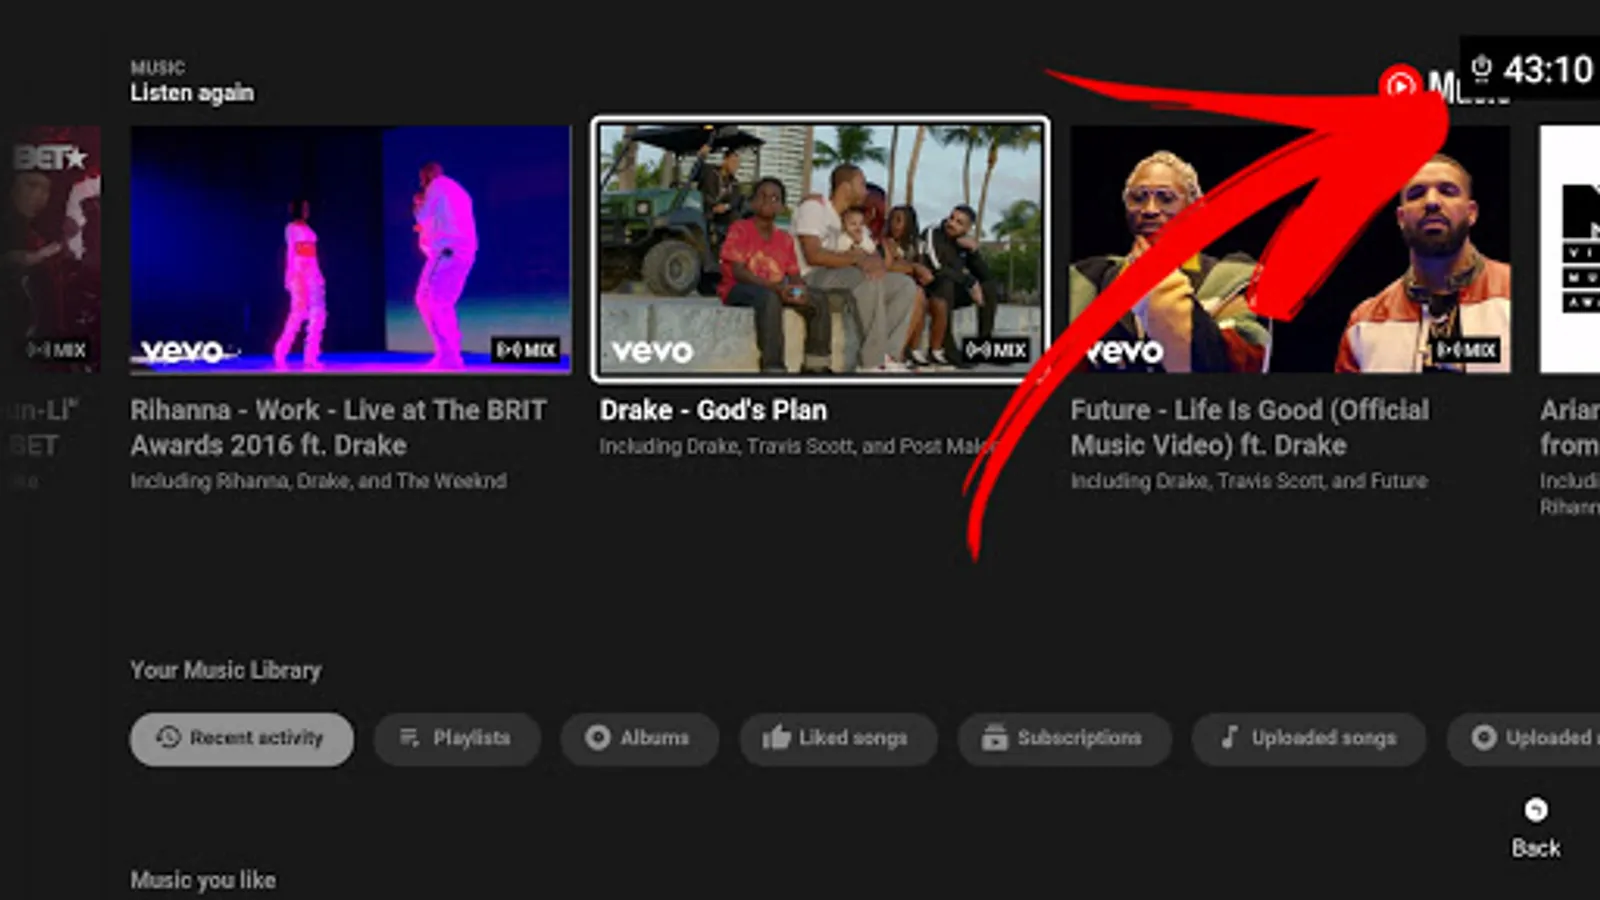1600x900 pixels.
Task: Click the disc icon on the Albums chip
Action: [598, 738]
